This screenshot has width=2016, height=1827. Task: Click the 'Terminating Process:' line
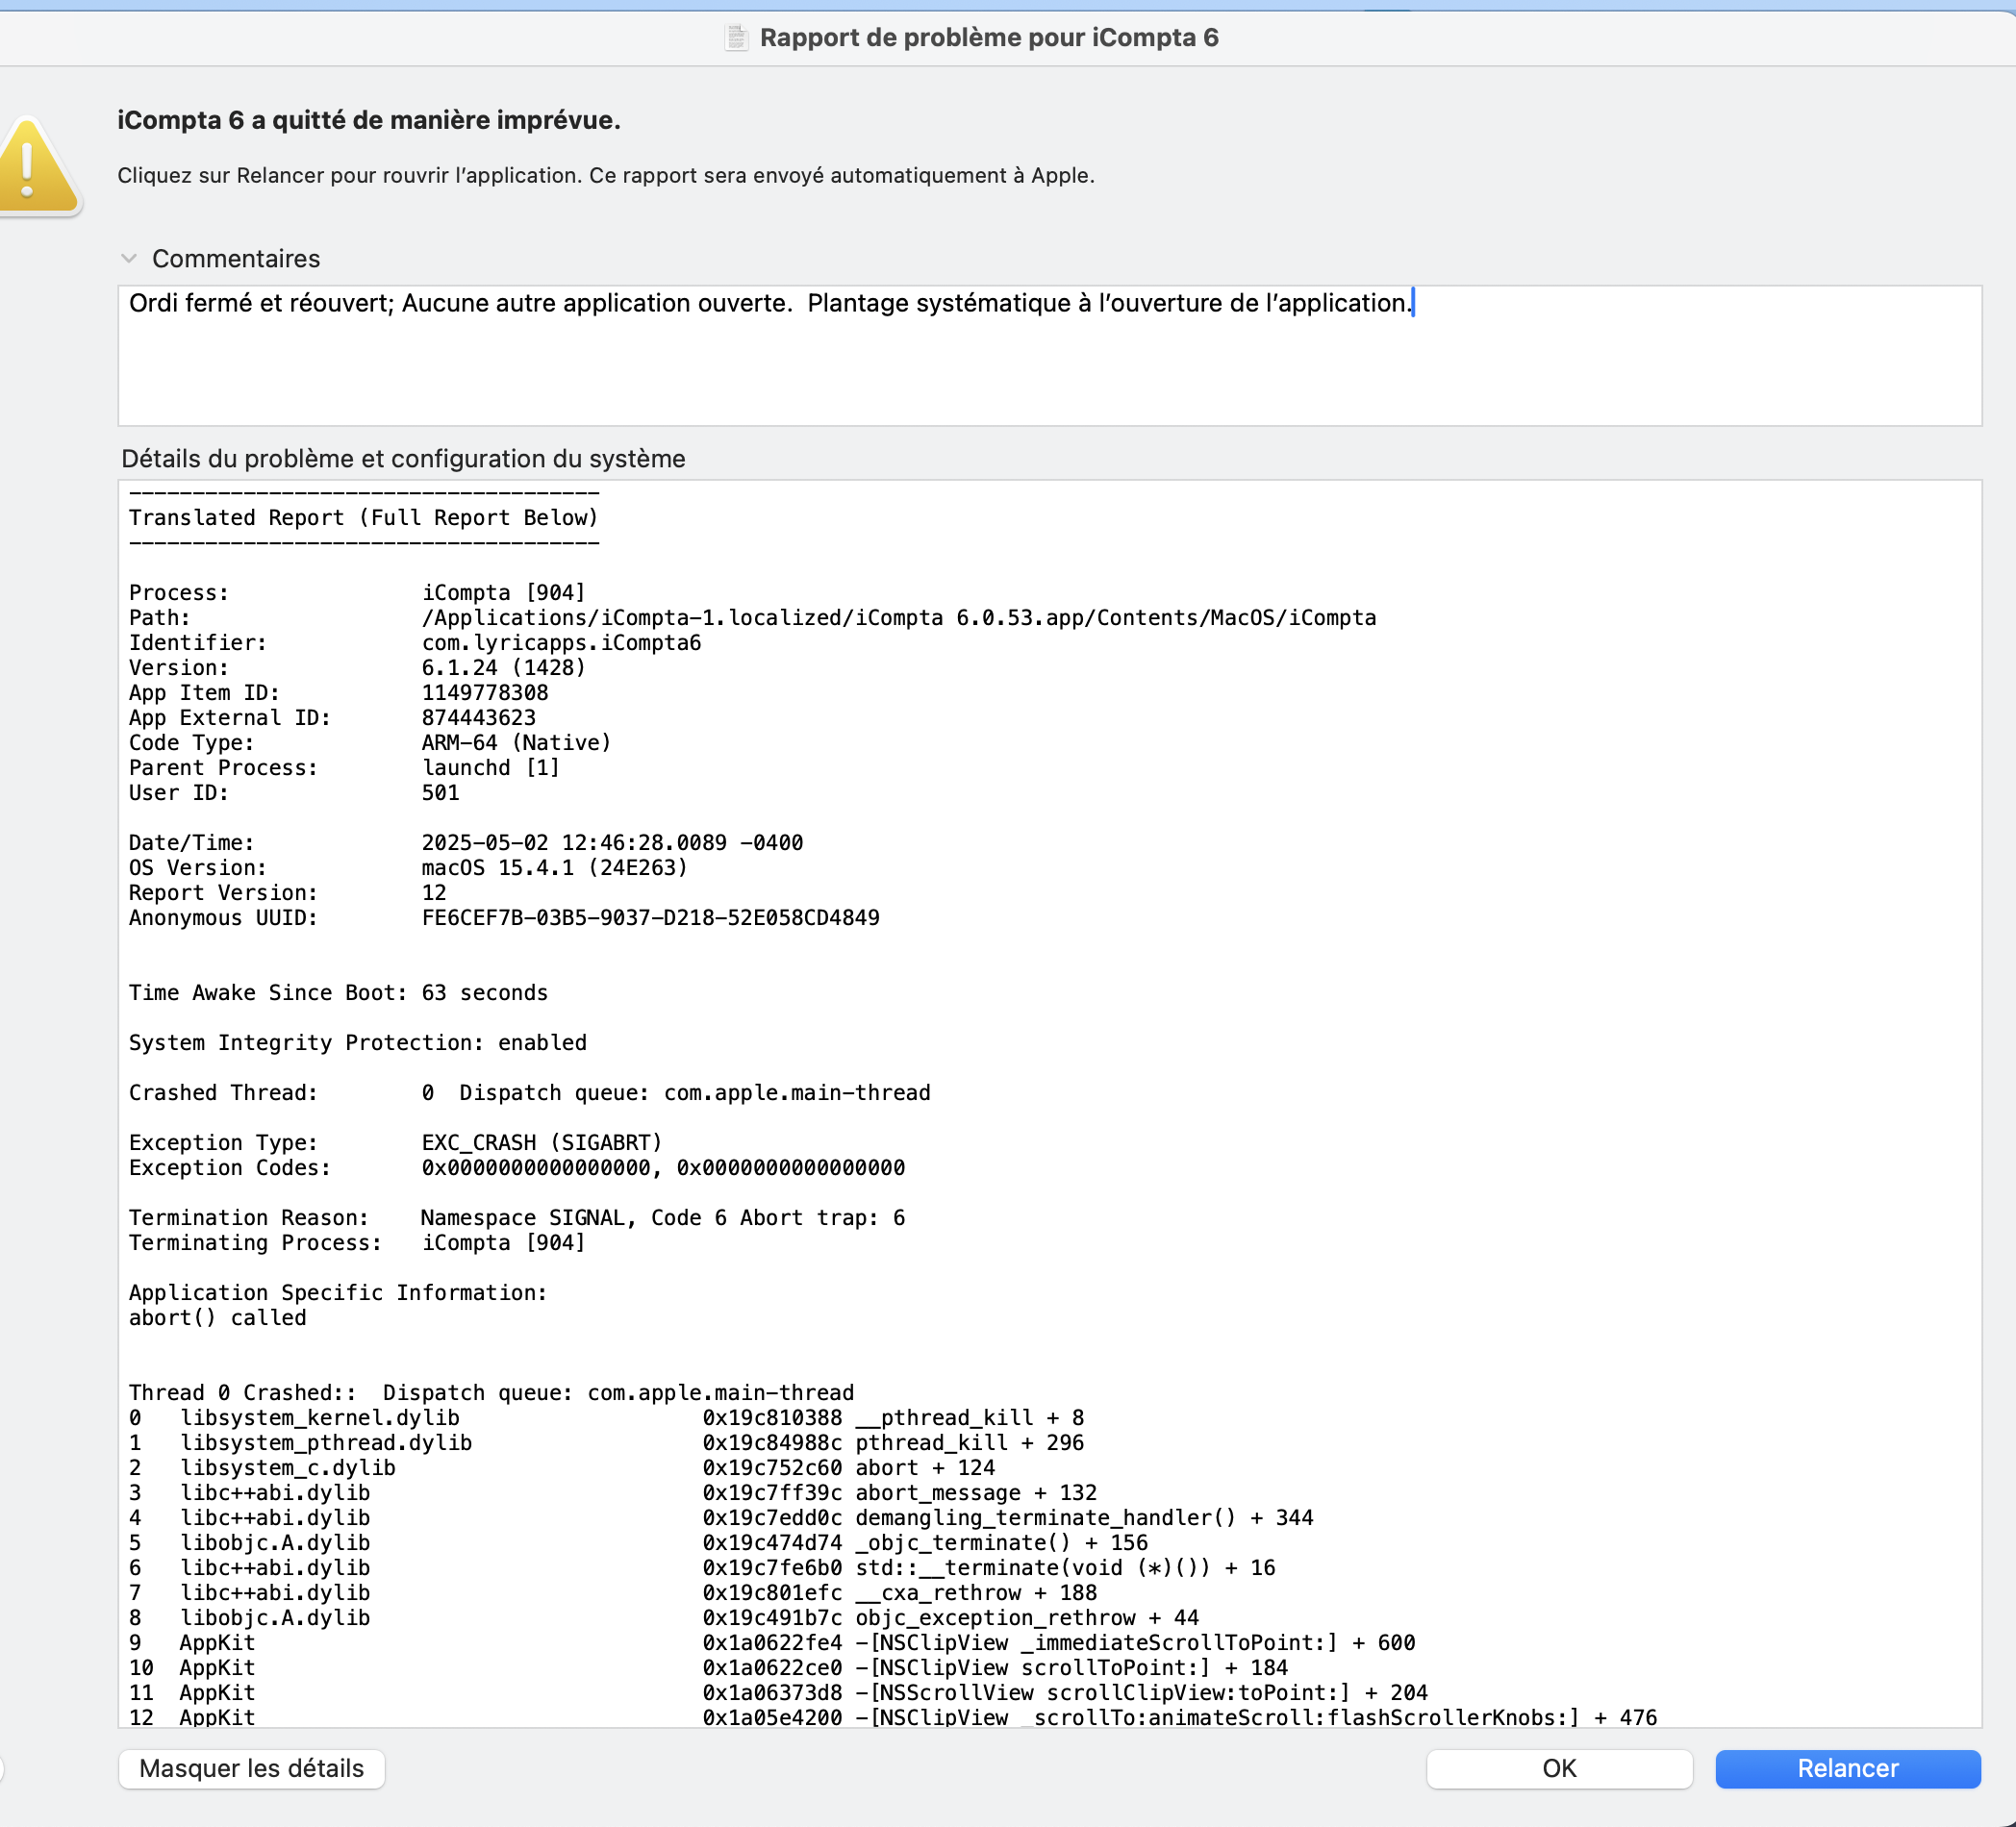coord(357,1243)
